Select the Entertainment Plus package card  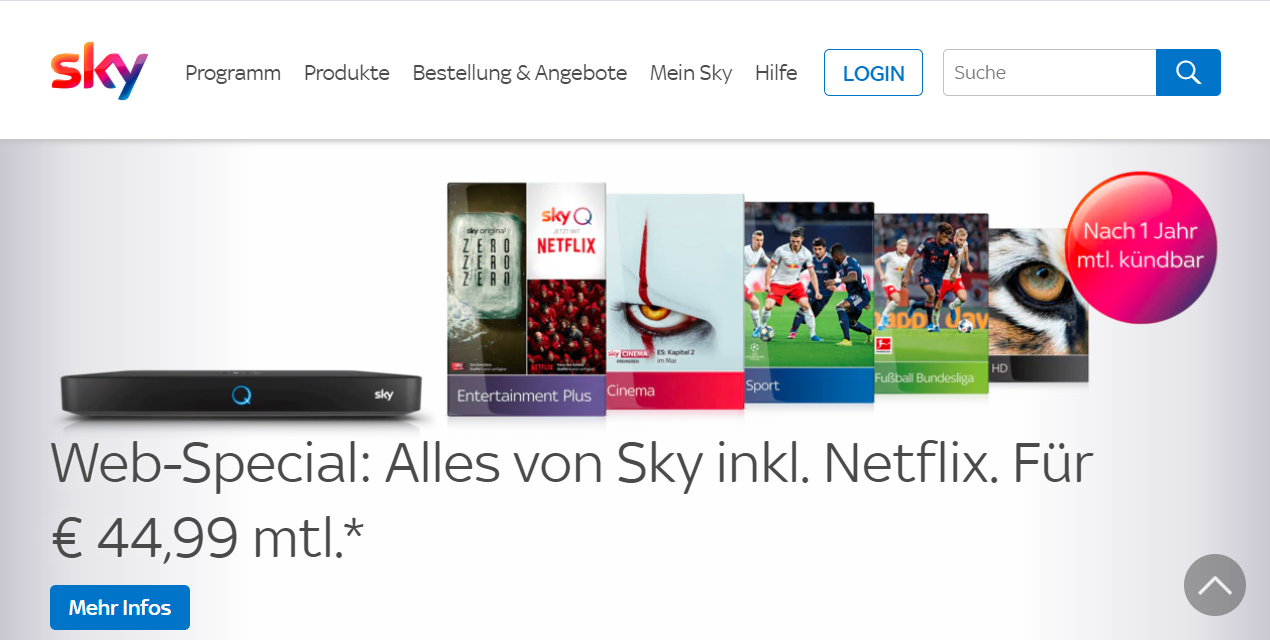tap(526, 299)
